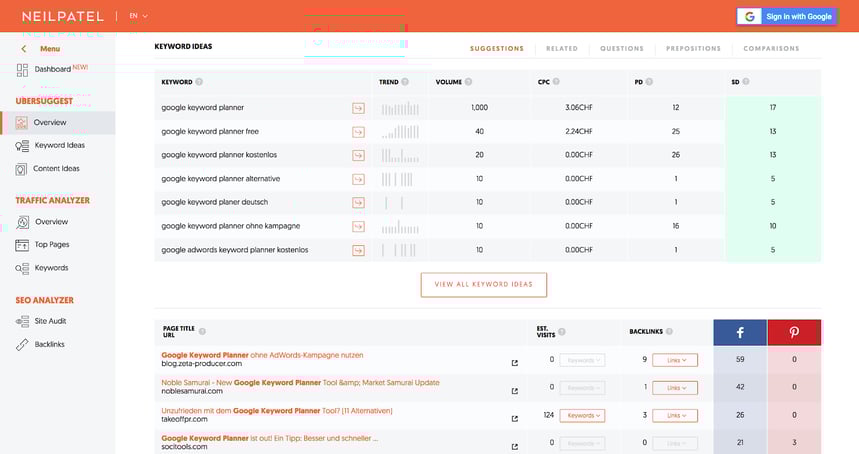Expand Keywords dropdown for blog.zeta-producer.com
Screen dimensions: 859x454
coord(582,360)
